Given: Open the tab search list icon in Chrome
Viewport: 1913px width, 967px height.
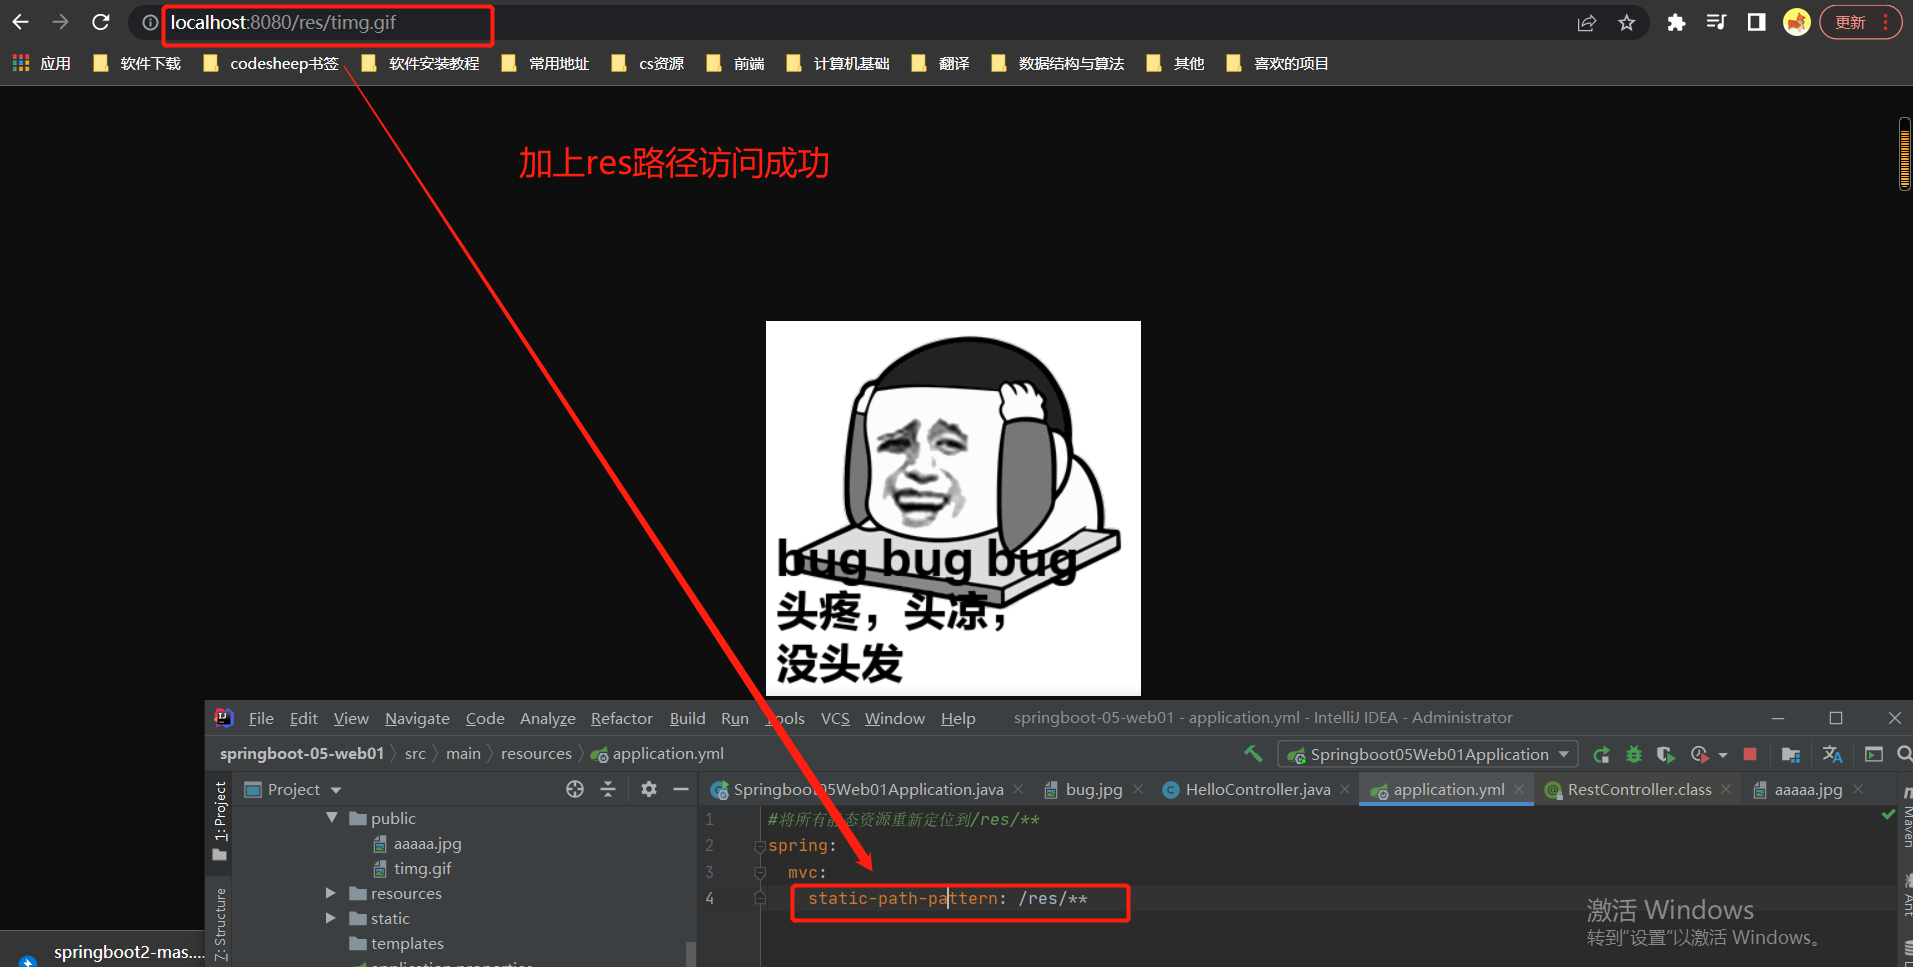Looking at the screenshot, I should [x=1716, y=22].
